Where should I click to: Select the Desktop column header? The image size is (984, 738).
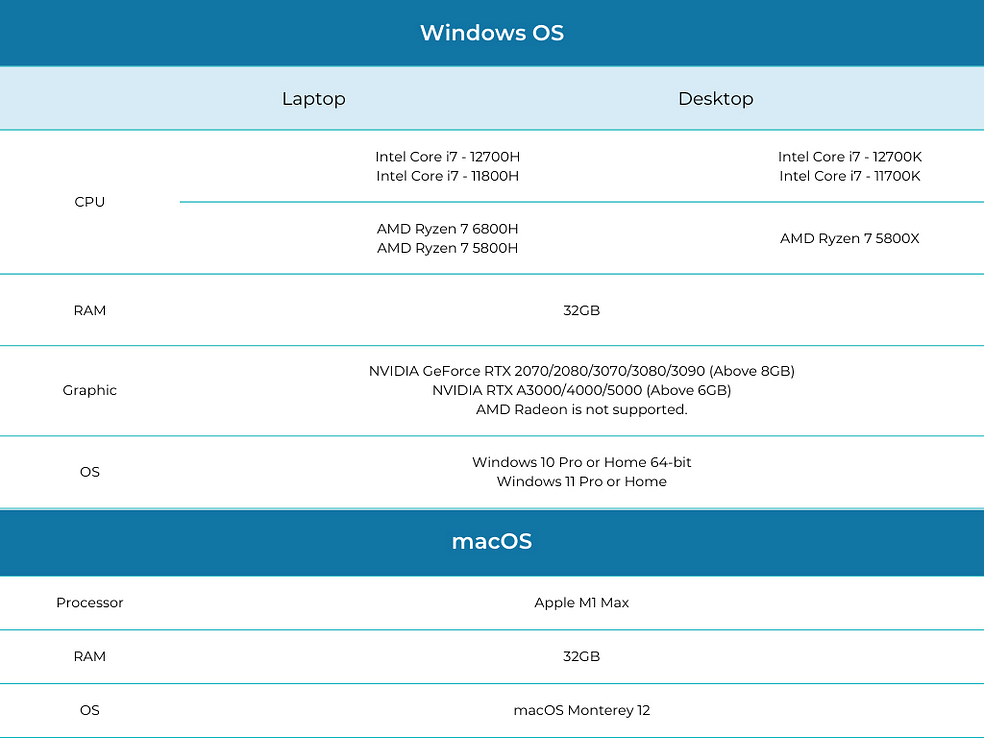point(716,98)
